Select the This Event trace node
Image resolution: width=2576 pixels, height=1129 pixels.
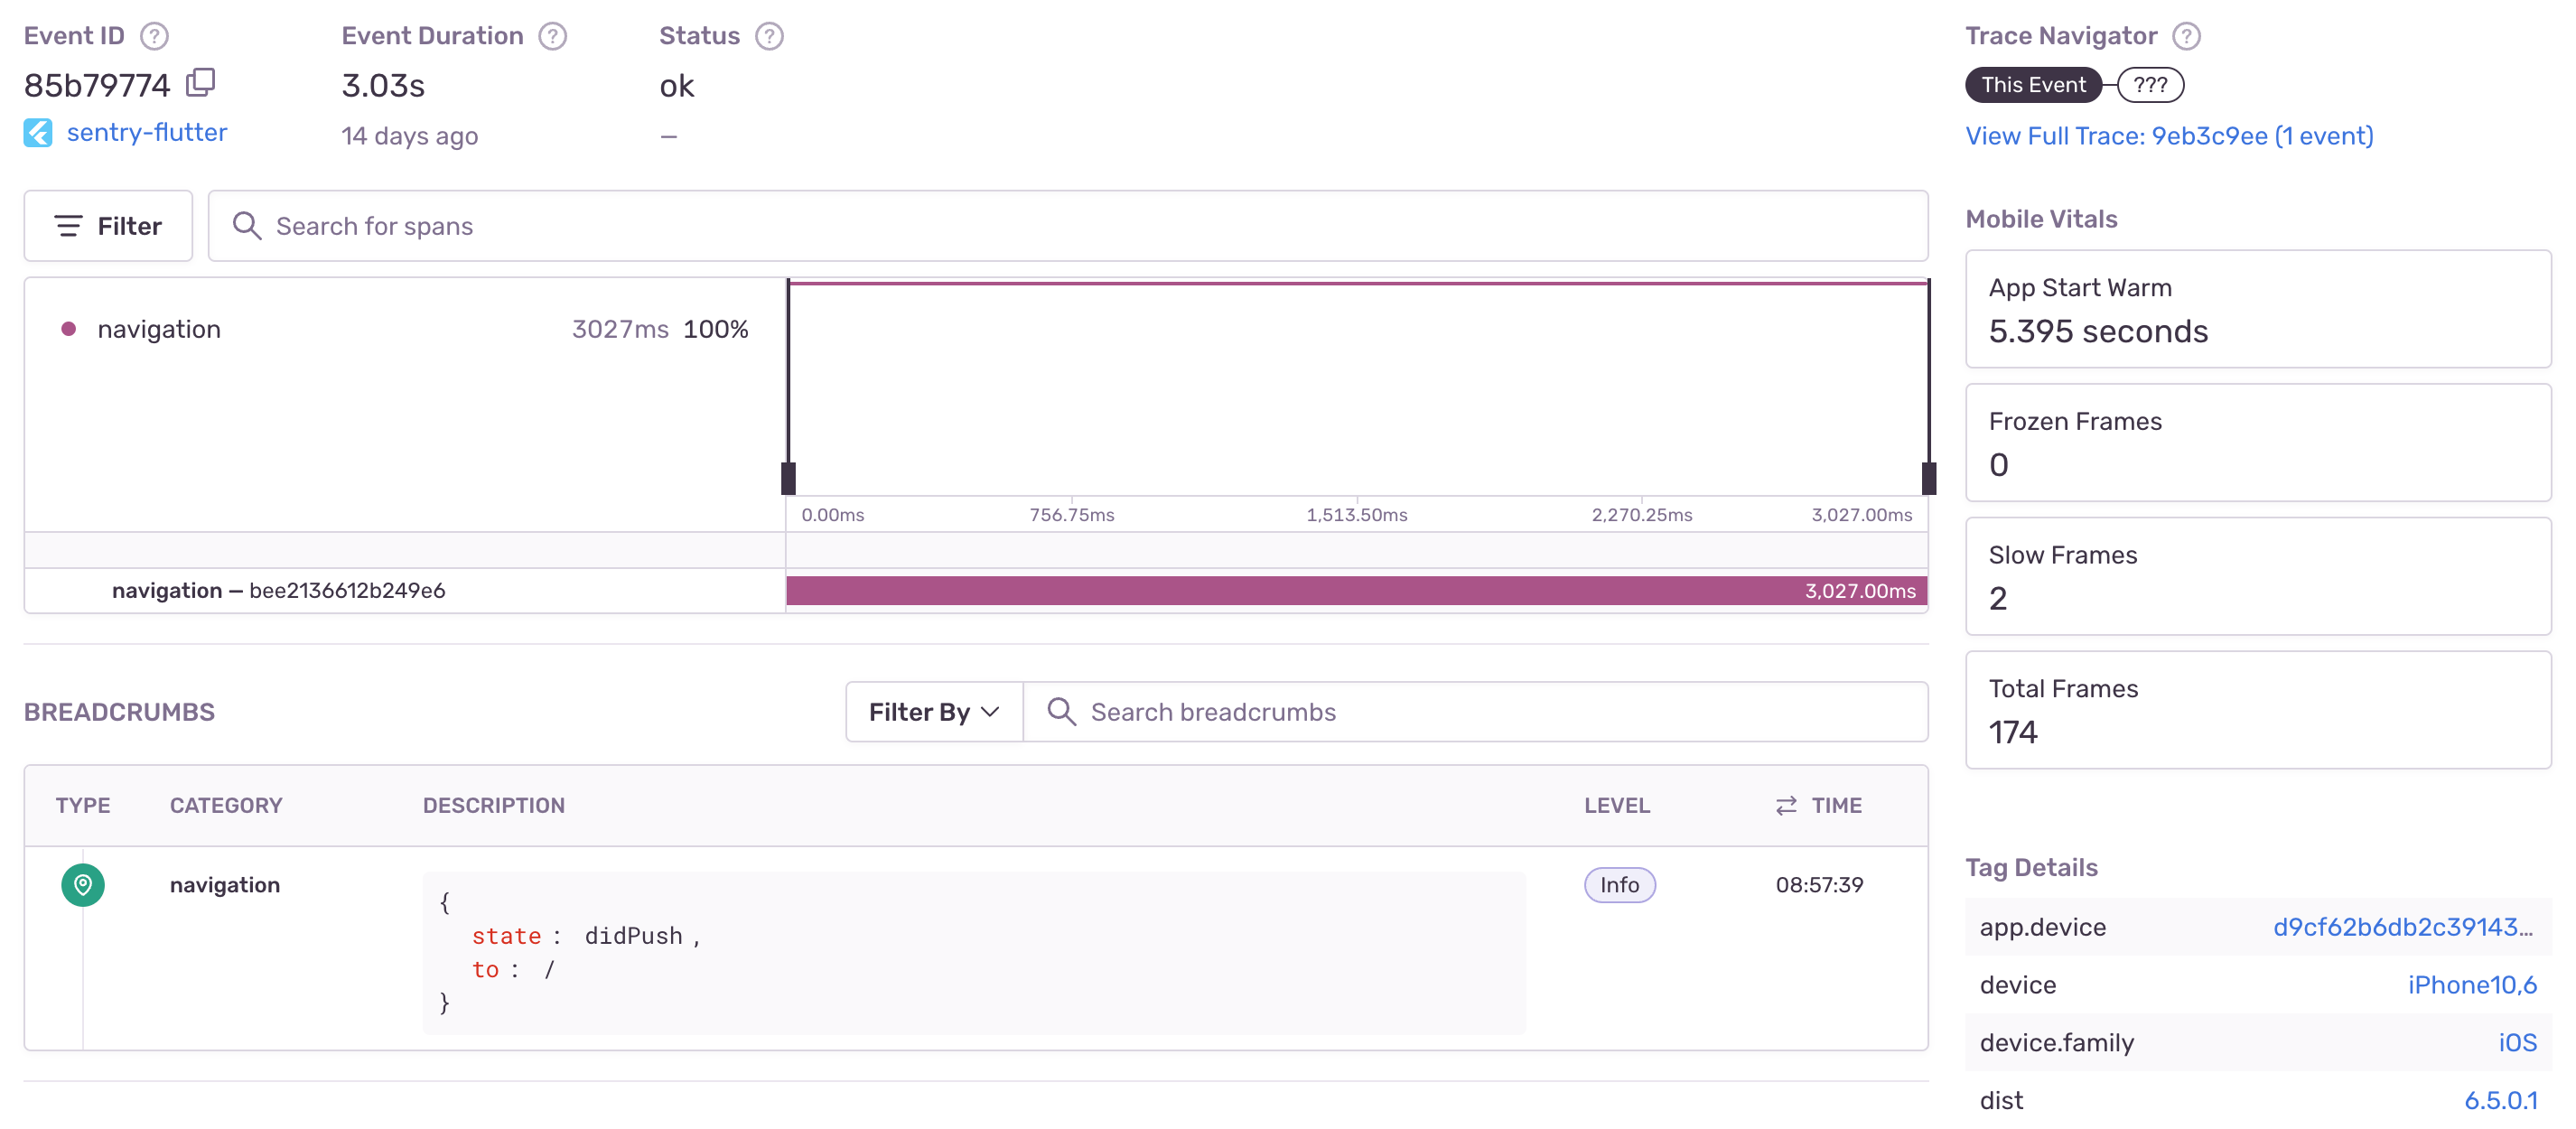click(2032, 85)
